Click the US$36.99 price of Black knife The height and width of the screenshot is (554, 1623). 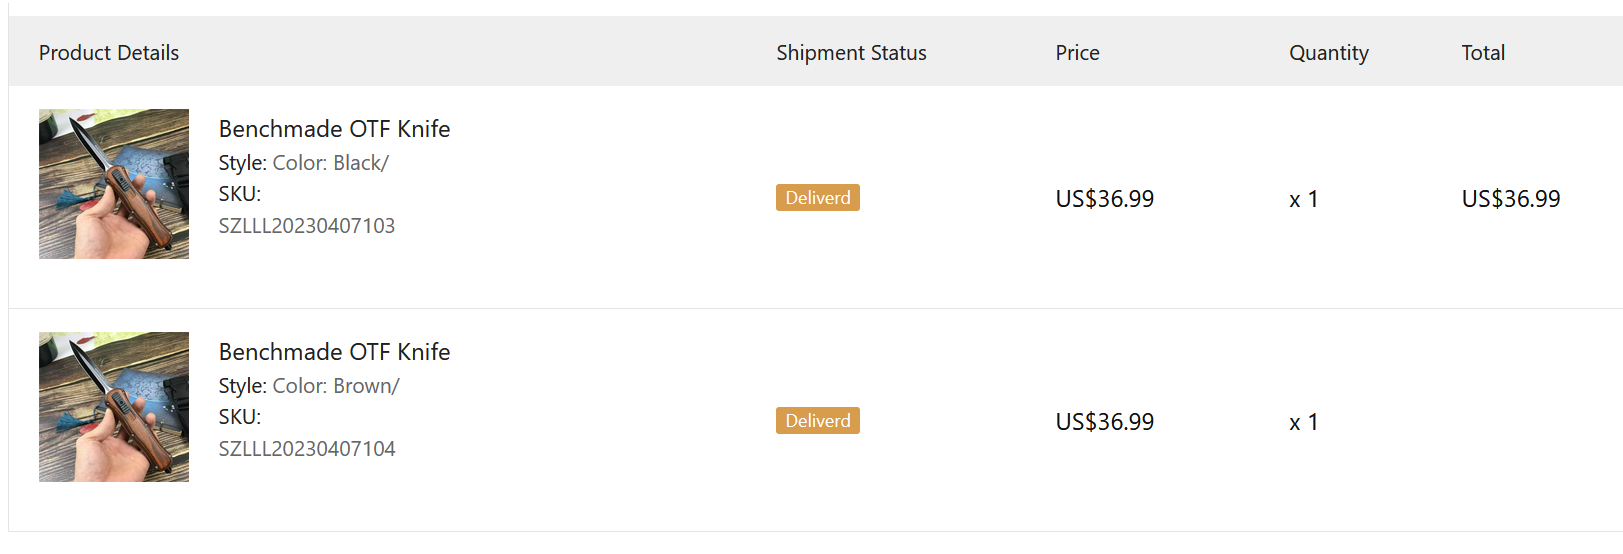point(1104,199)
